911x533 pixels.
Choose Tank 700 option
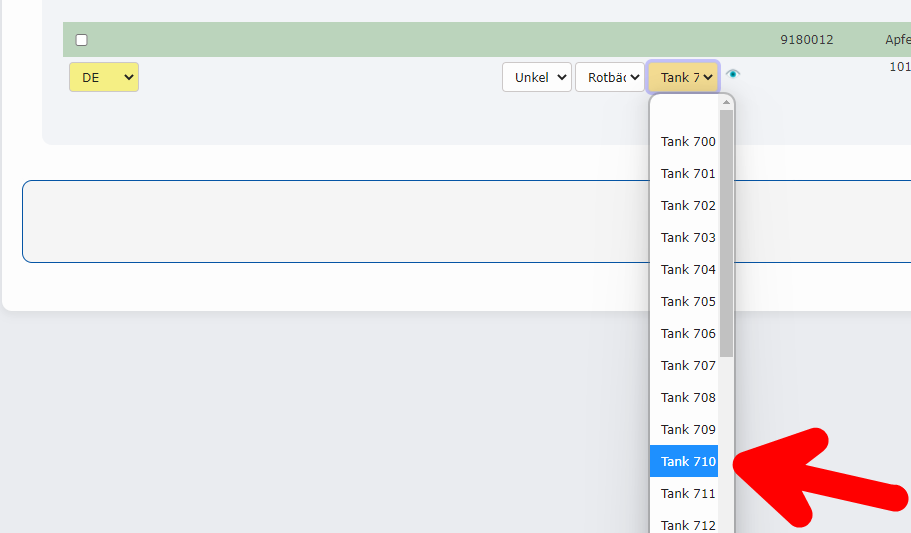coord(688,142)
